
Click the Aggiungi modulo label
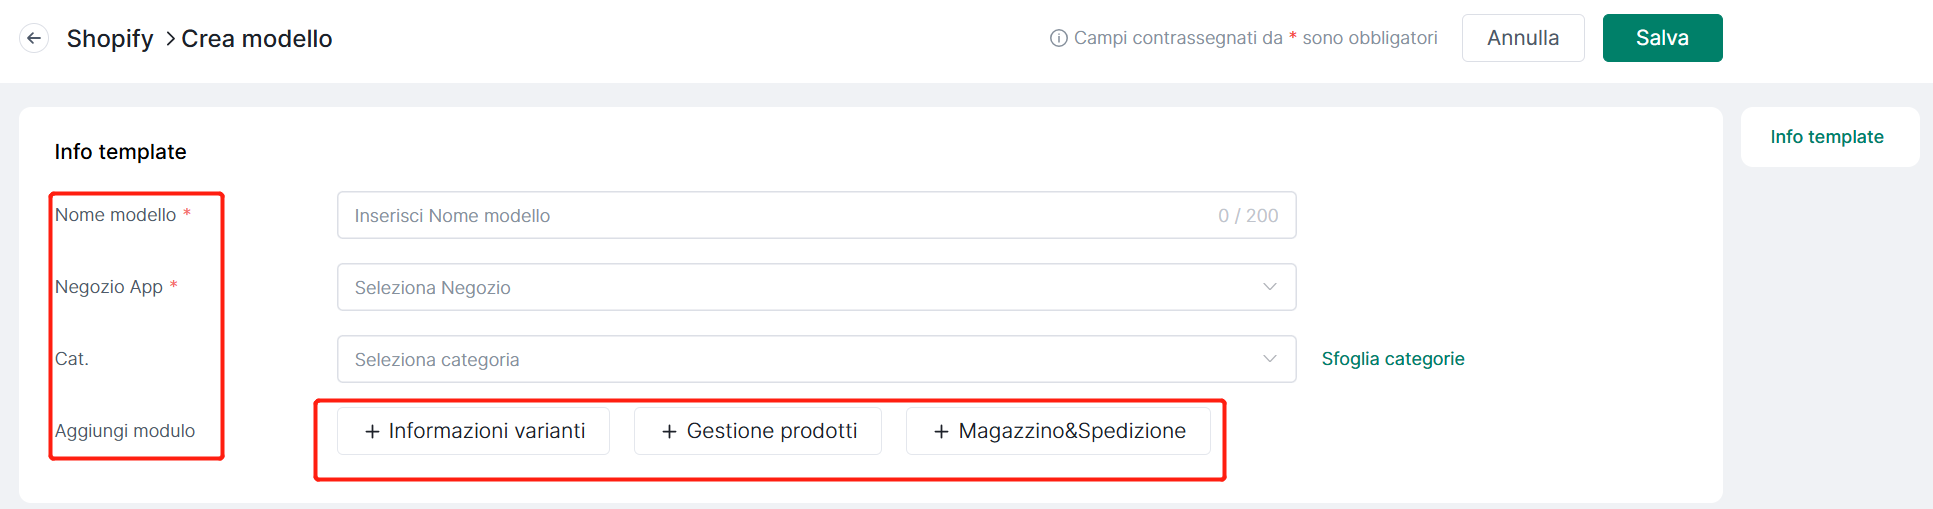pyautogui.click(x=125, y=431)
